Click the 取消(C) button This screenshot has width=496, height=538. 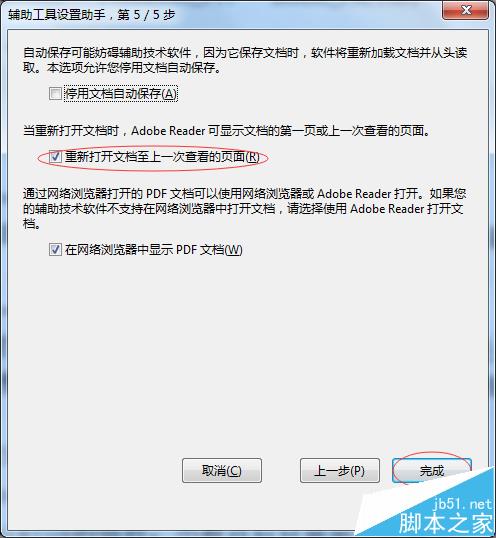click(222, 470)
